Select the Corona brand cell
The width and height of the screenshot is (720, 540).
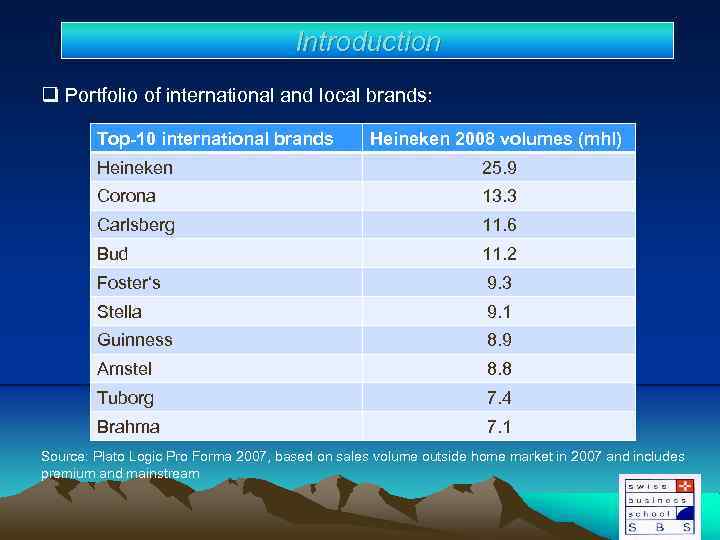pyautogui.click(x=226, y=196)
